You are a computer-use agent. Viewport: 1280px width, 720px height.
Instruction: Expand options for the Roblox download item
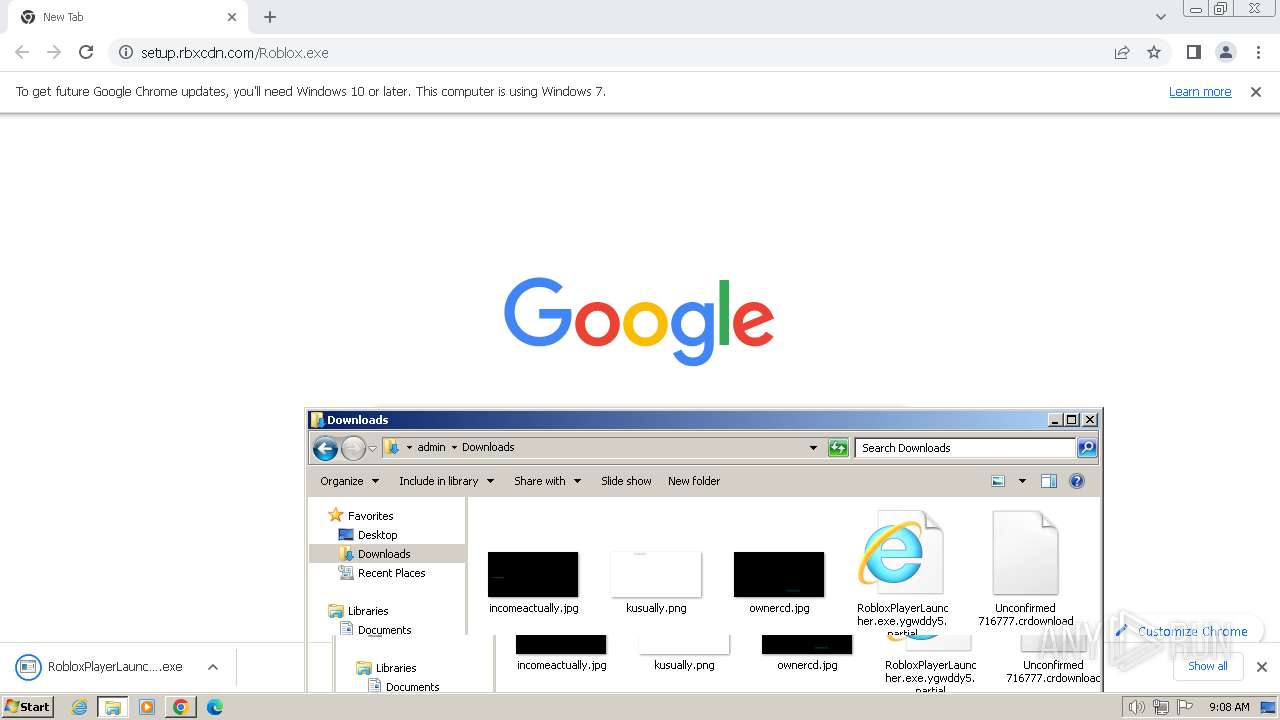[x=213, y=667]
